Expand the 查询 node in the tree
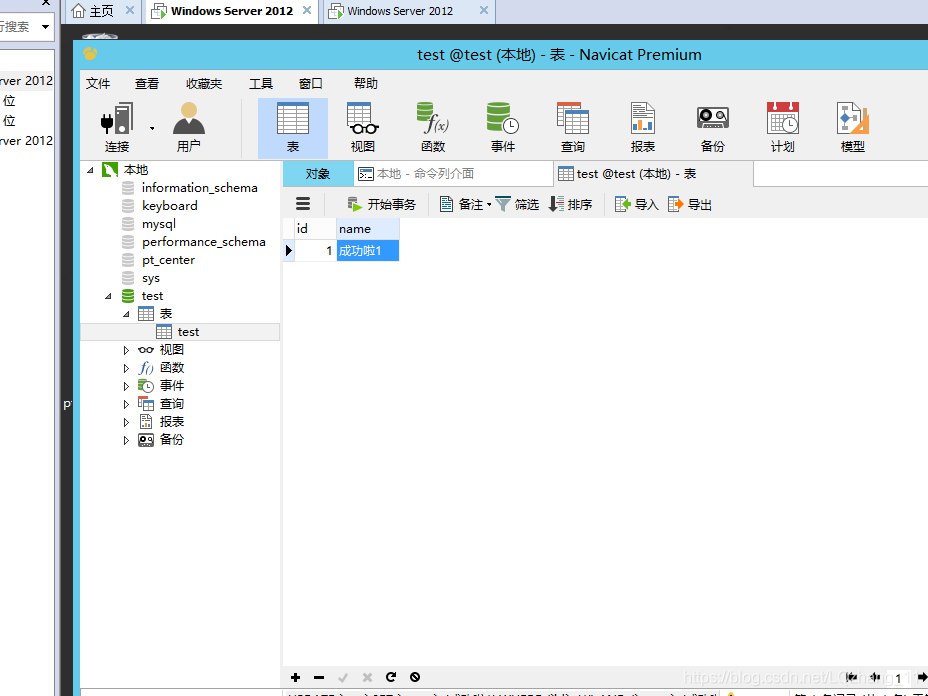928x696 pixels. [x=126, y=404]
